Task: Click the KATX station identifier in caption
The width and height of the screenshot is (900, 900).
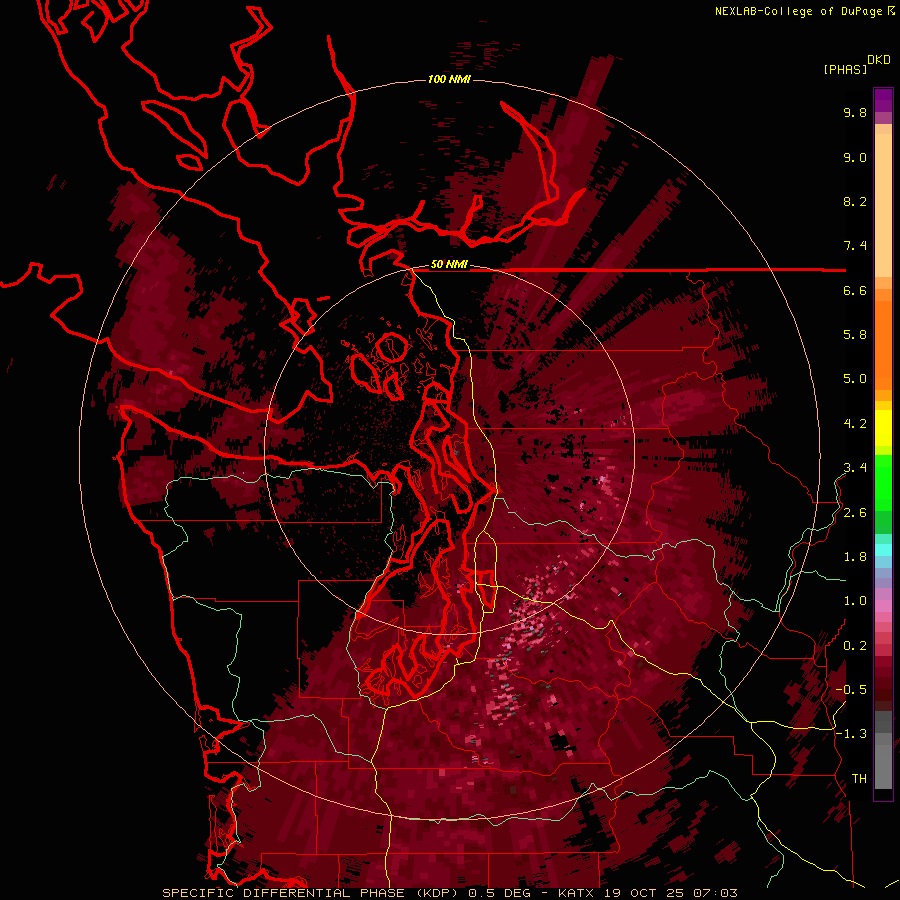Action: tap(577, 893)
